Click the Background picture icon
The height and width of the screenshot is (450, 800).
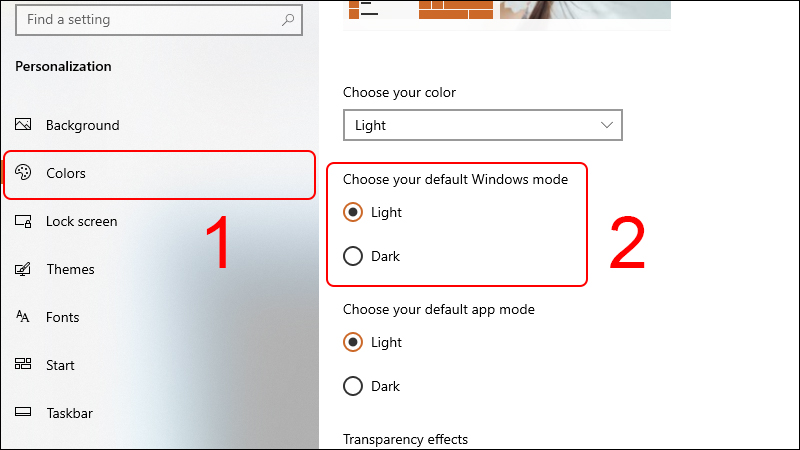tap(23, 124)
